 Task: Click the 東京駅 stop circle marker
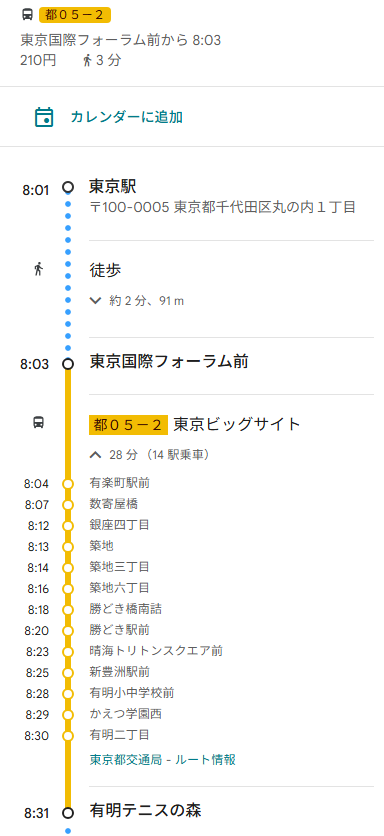click(x=68, y=187)
